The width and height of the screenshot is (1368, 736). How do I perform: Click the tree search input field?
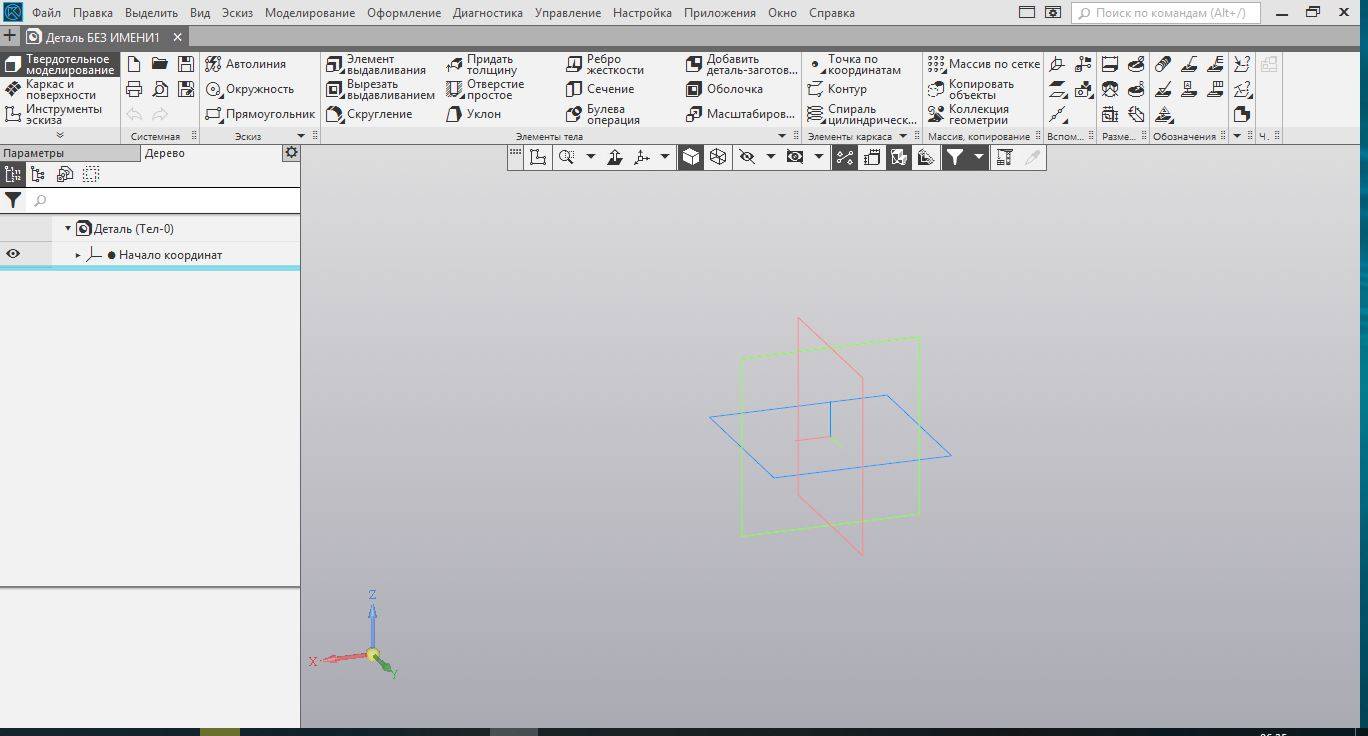tap(164, 201)
